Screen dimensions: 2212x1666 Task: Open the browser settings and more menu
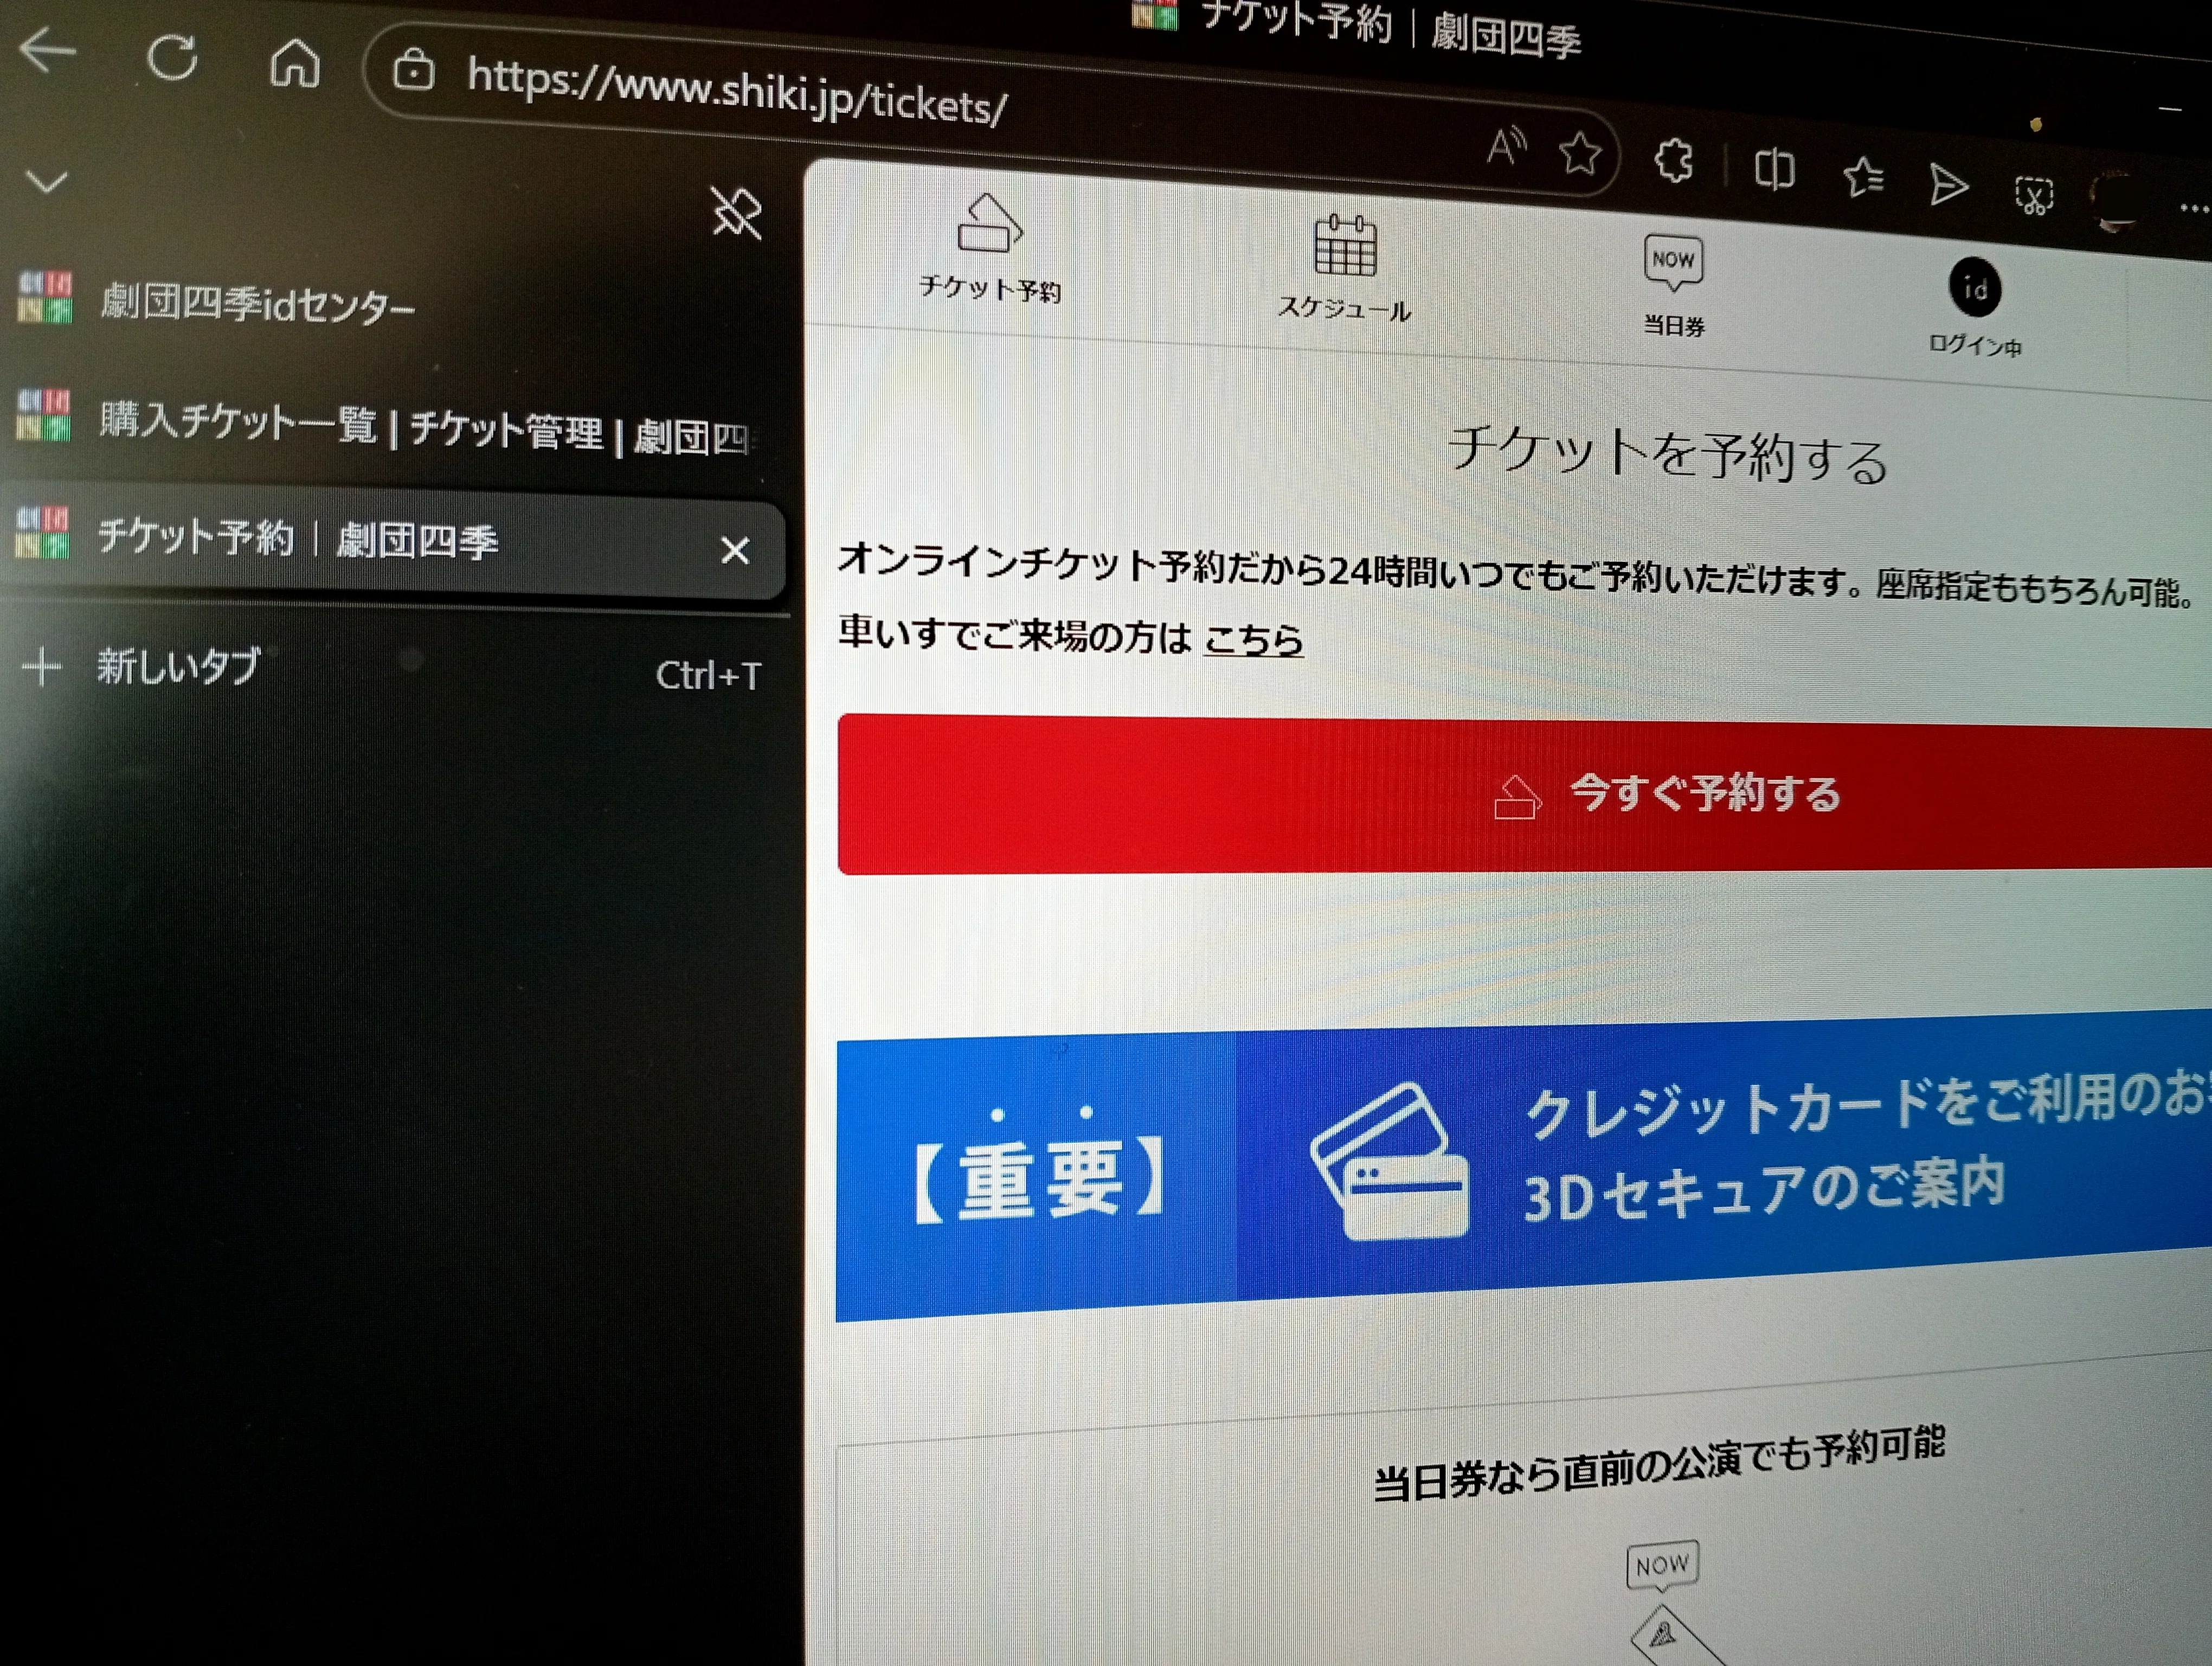2193,209
